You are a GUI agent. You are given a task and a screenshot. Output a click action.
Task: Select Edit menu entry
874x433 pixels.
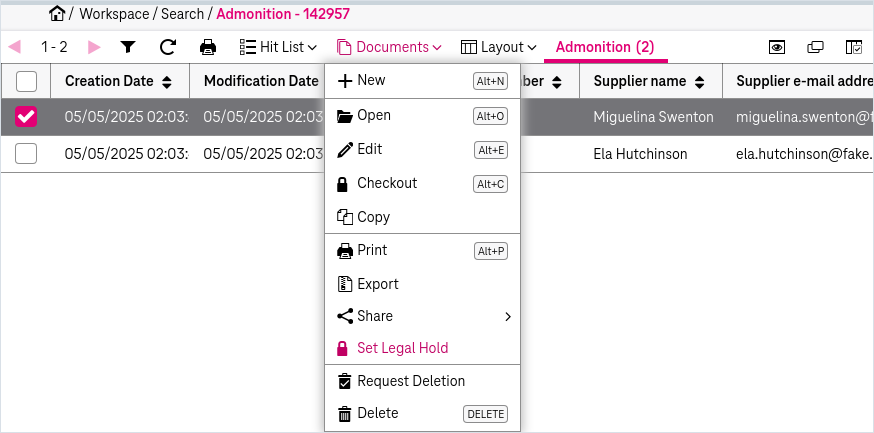(423, 149)
